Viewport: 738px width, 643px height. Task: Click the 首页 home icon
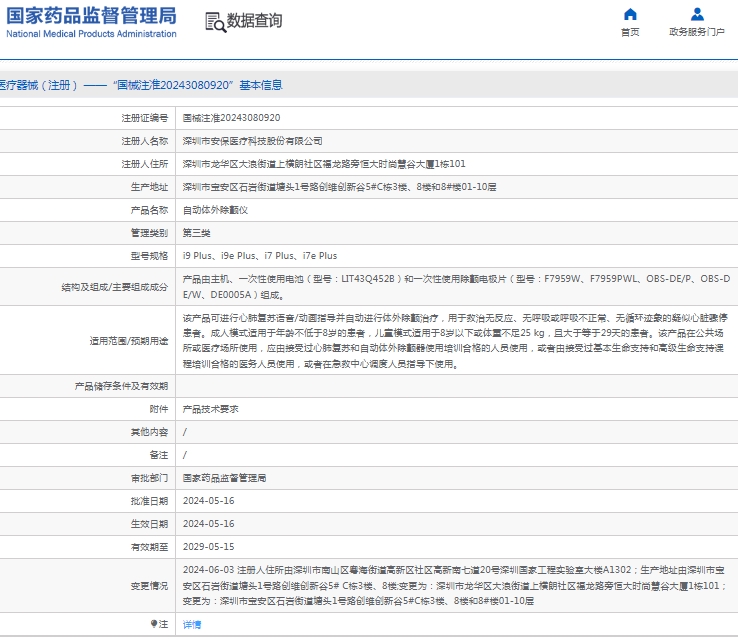point(629,14)
